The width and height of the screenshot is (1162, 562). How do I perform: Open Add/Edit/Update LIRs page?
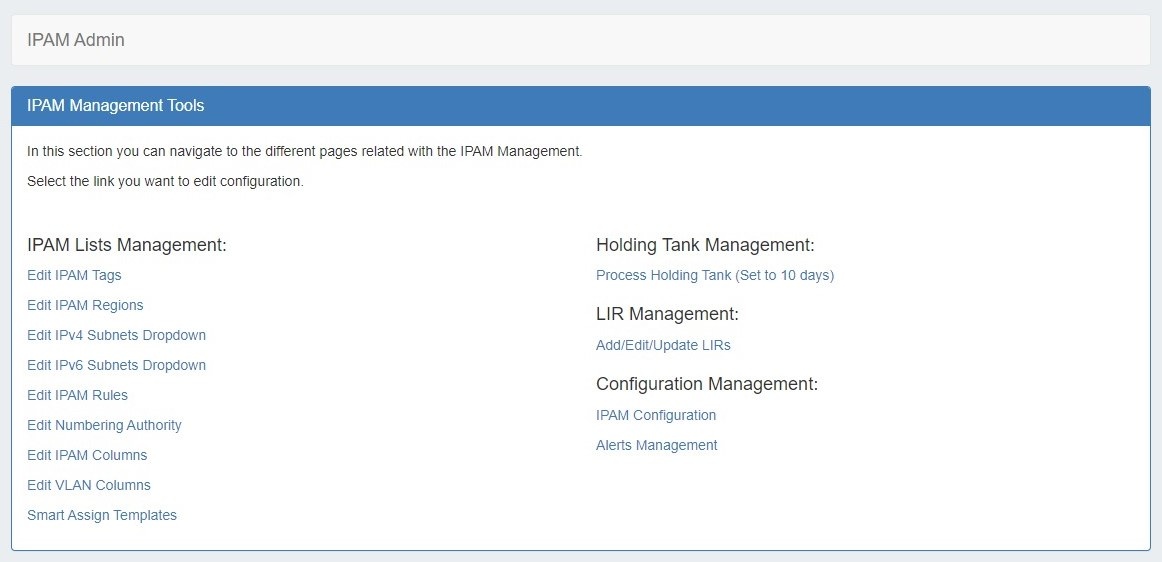(x=663, y=345)
